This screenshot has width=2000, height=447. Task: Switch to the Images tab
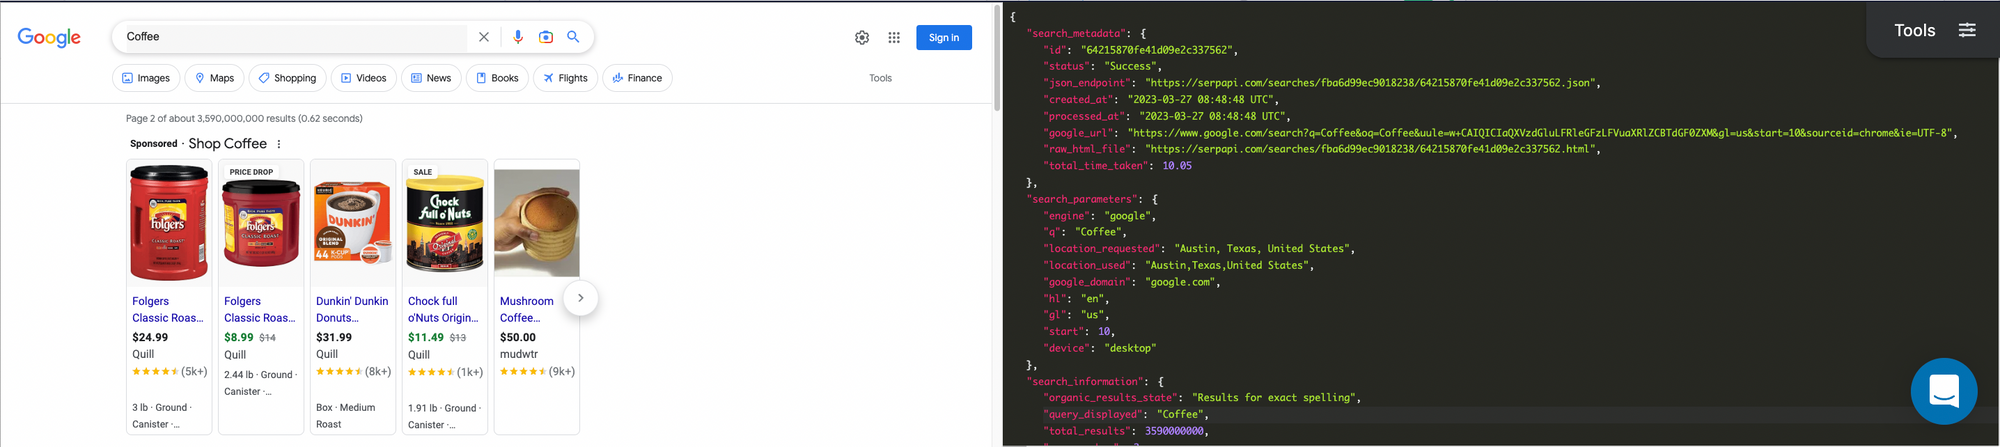pyautogui.click(x=146, y=78)
